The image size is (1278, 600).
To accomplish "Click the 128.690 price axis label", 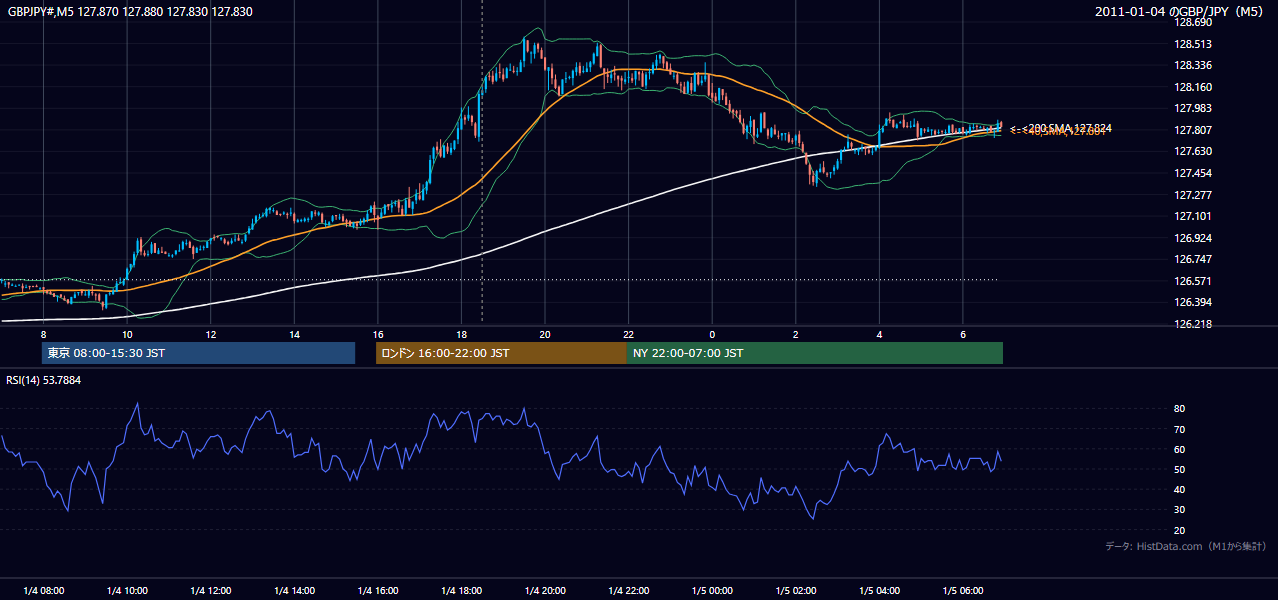I will pos(1194,22).
